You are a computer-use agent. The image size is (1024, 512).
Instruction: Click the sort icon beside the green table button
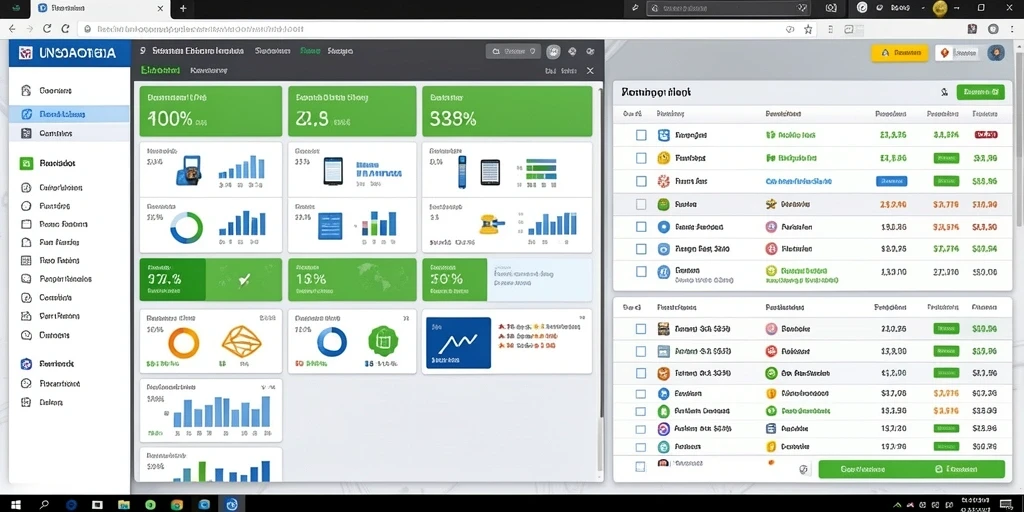click(x=944, y=93)
